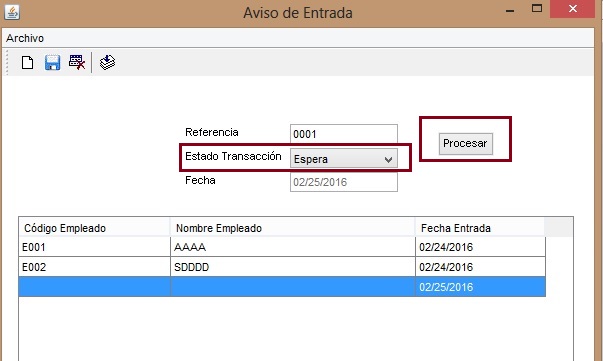Click the Fecha field showing 02/25/2016
The image size is (603, 361).
pyautogui.click(x=344, y=182)
